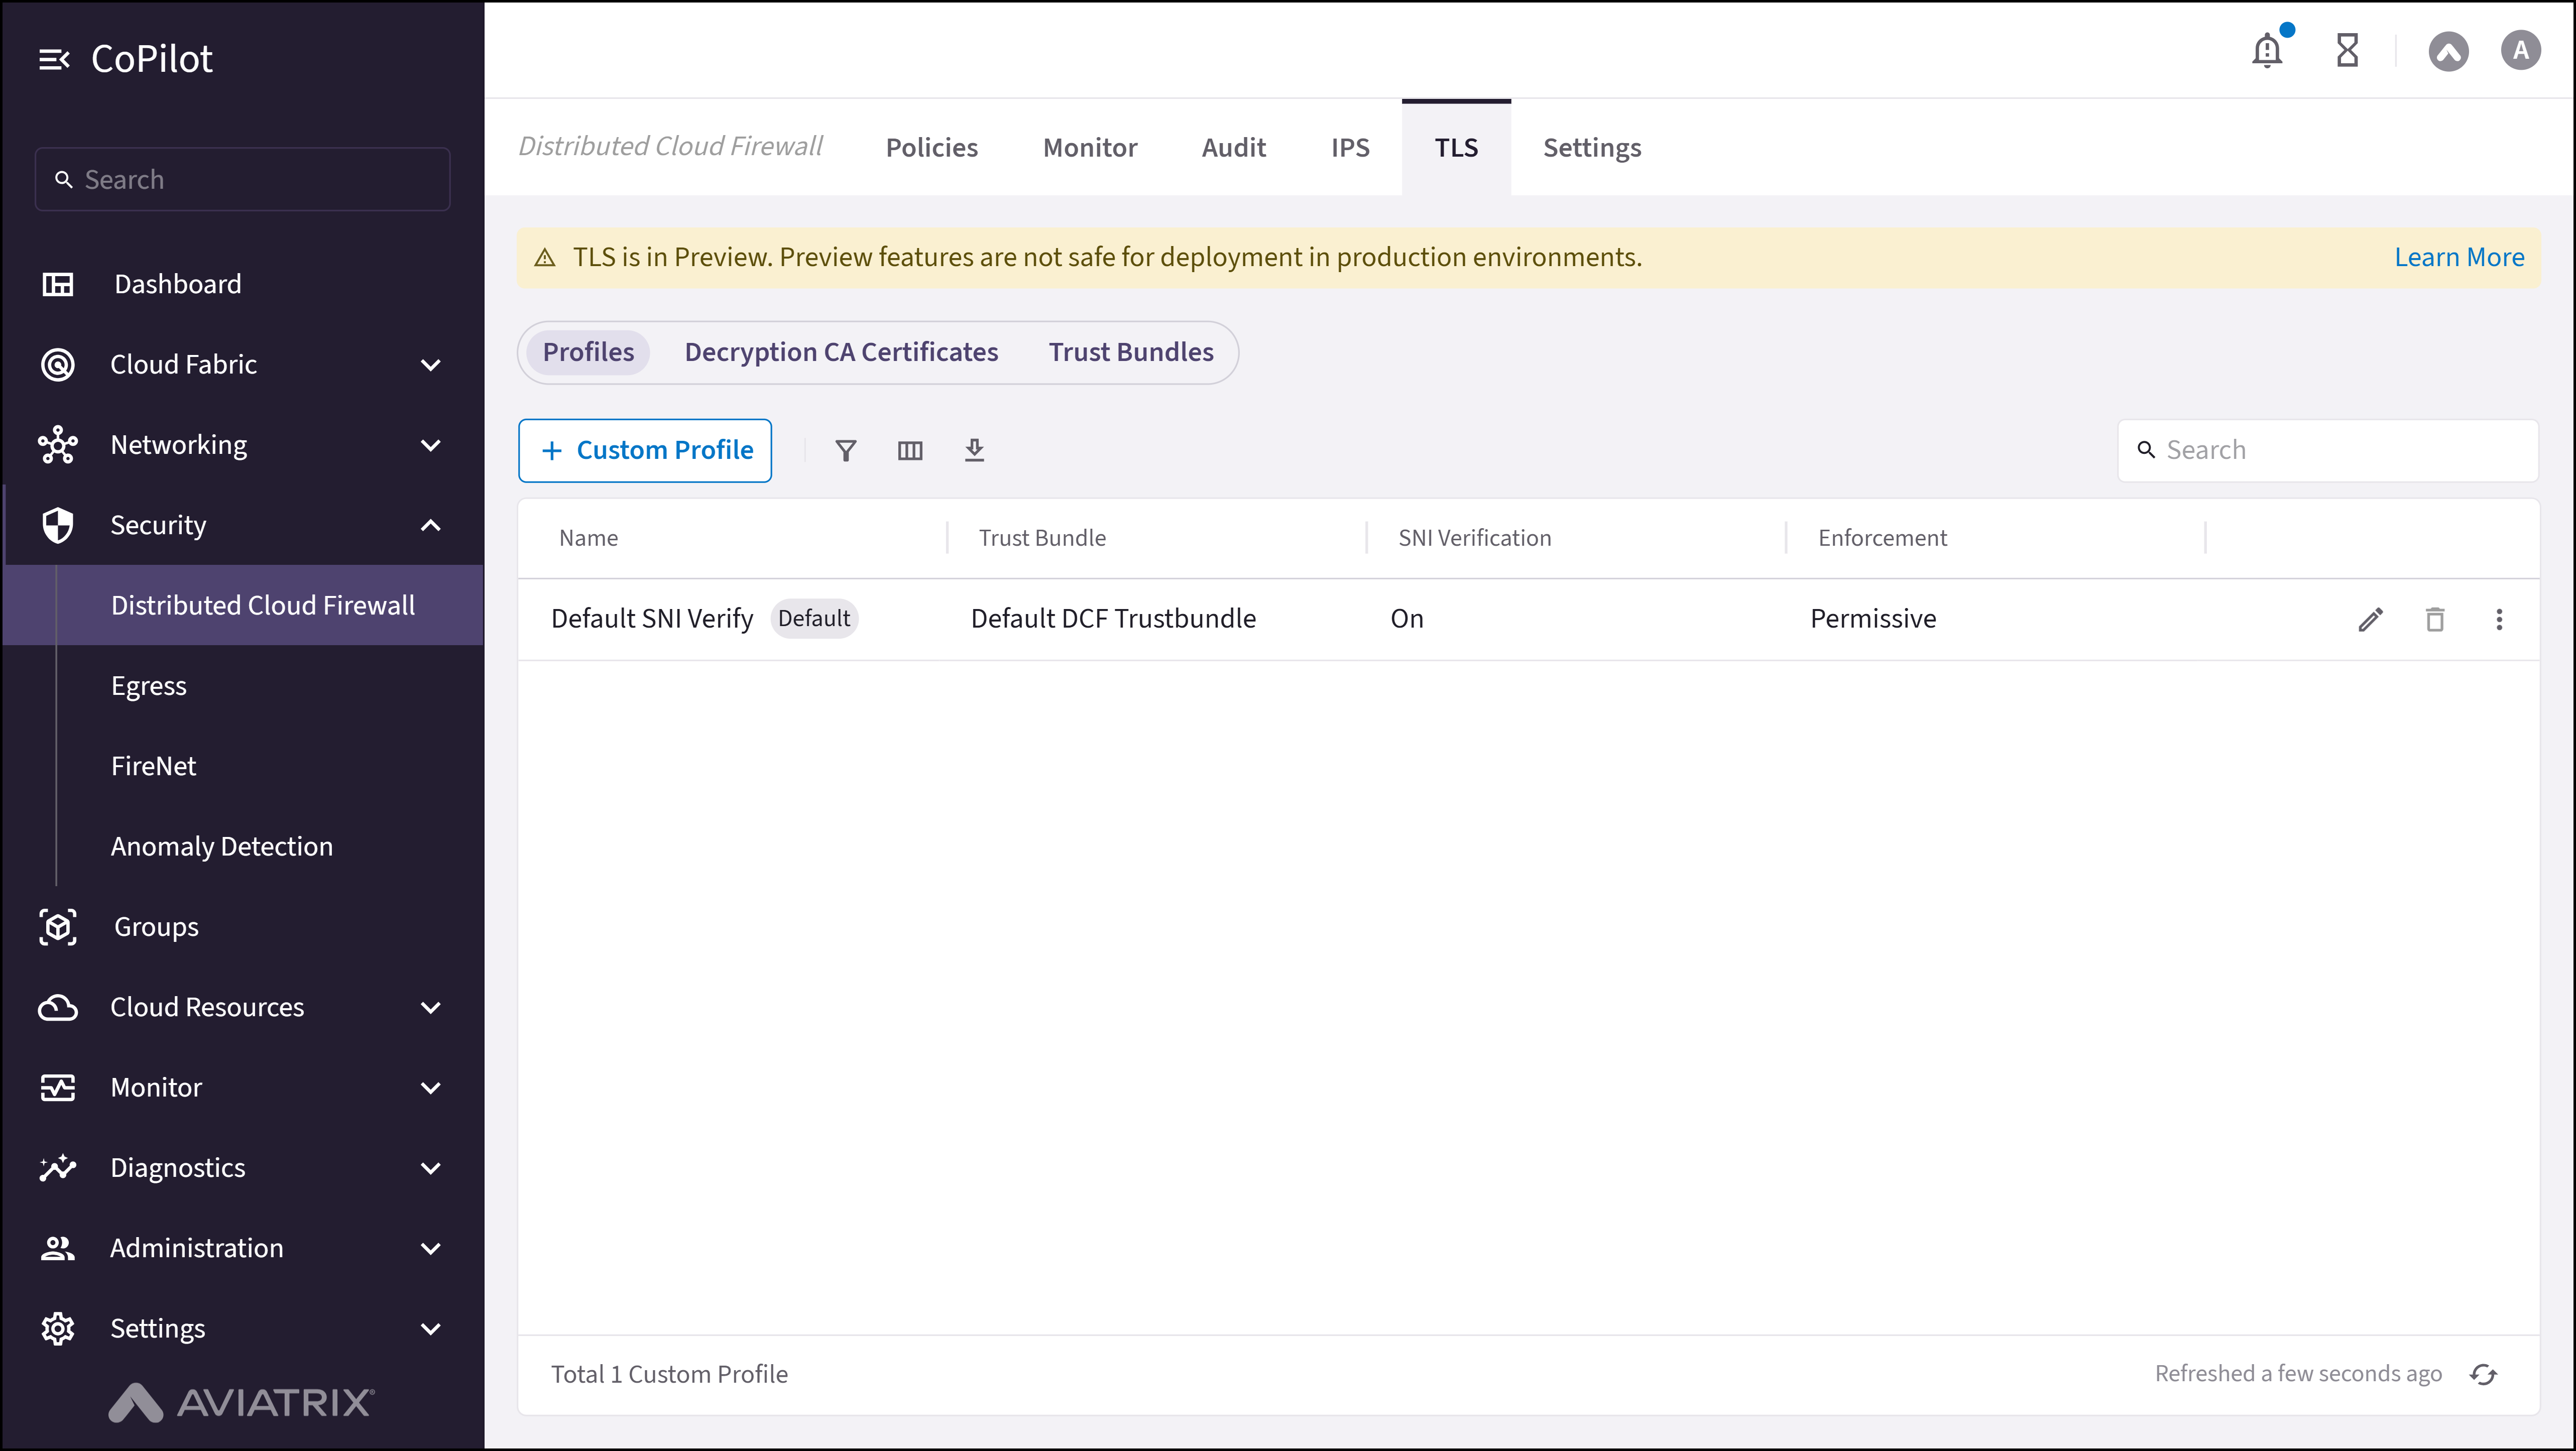The height and width of the screenshot is (1451, 2576).
Task: Open more options for Default SNI Verify
Action: [2499, 620]
